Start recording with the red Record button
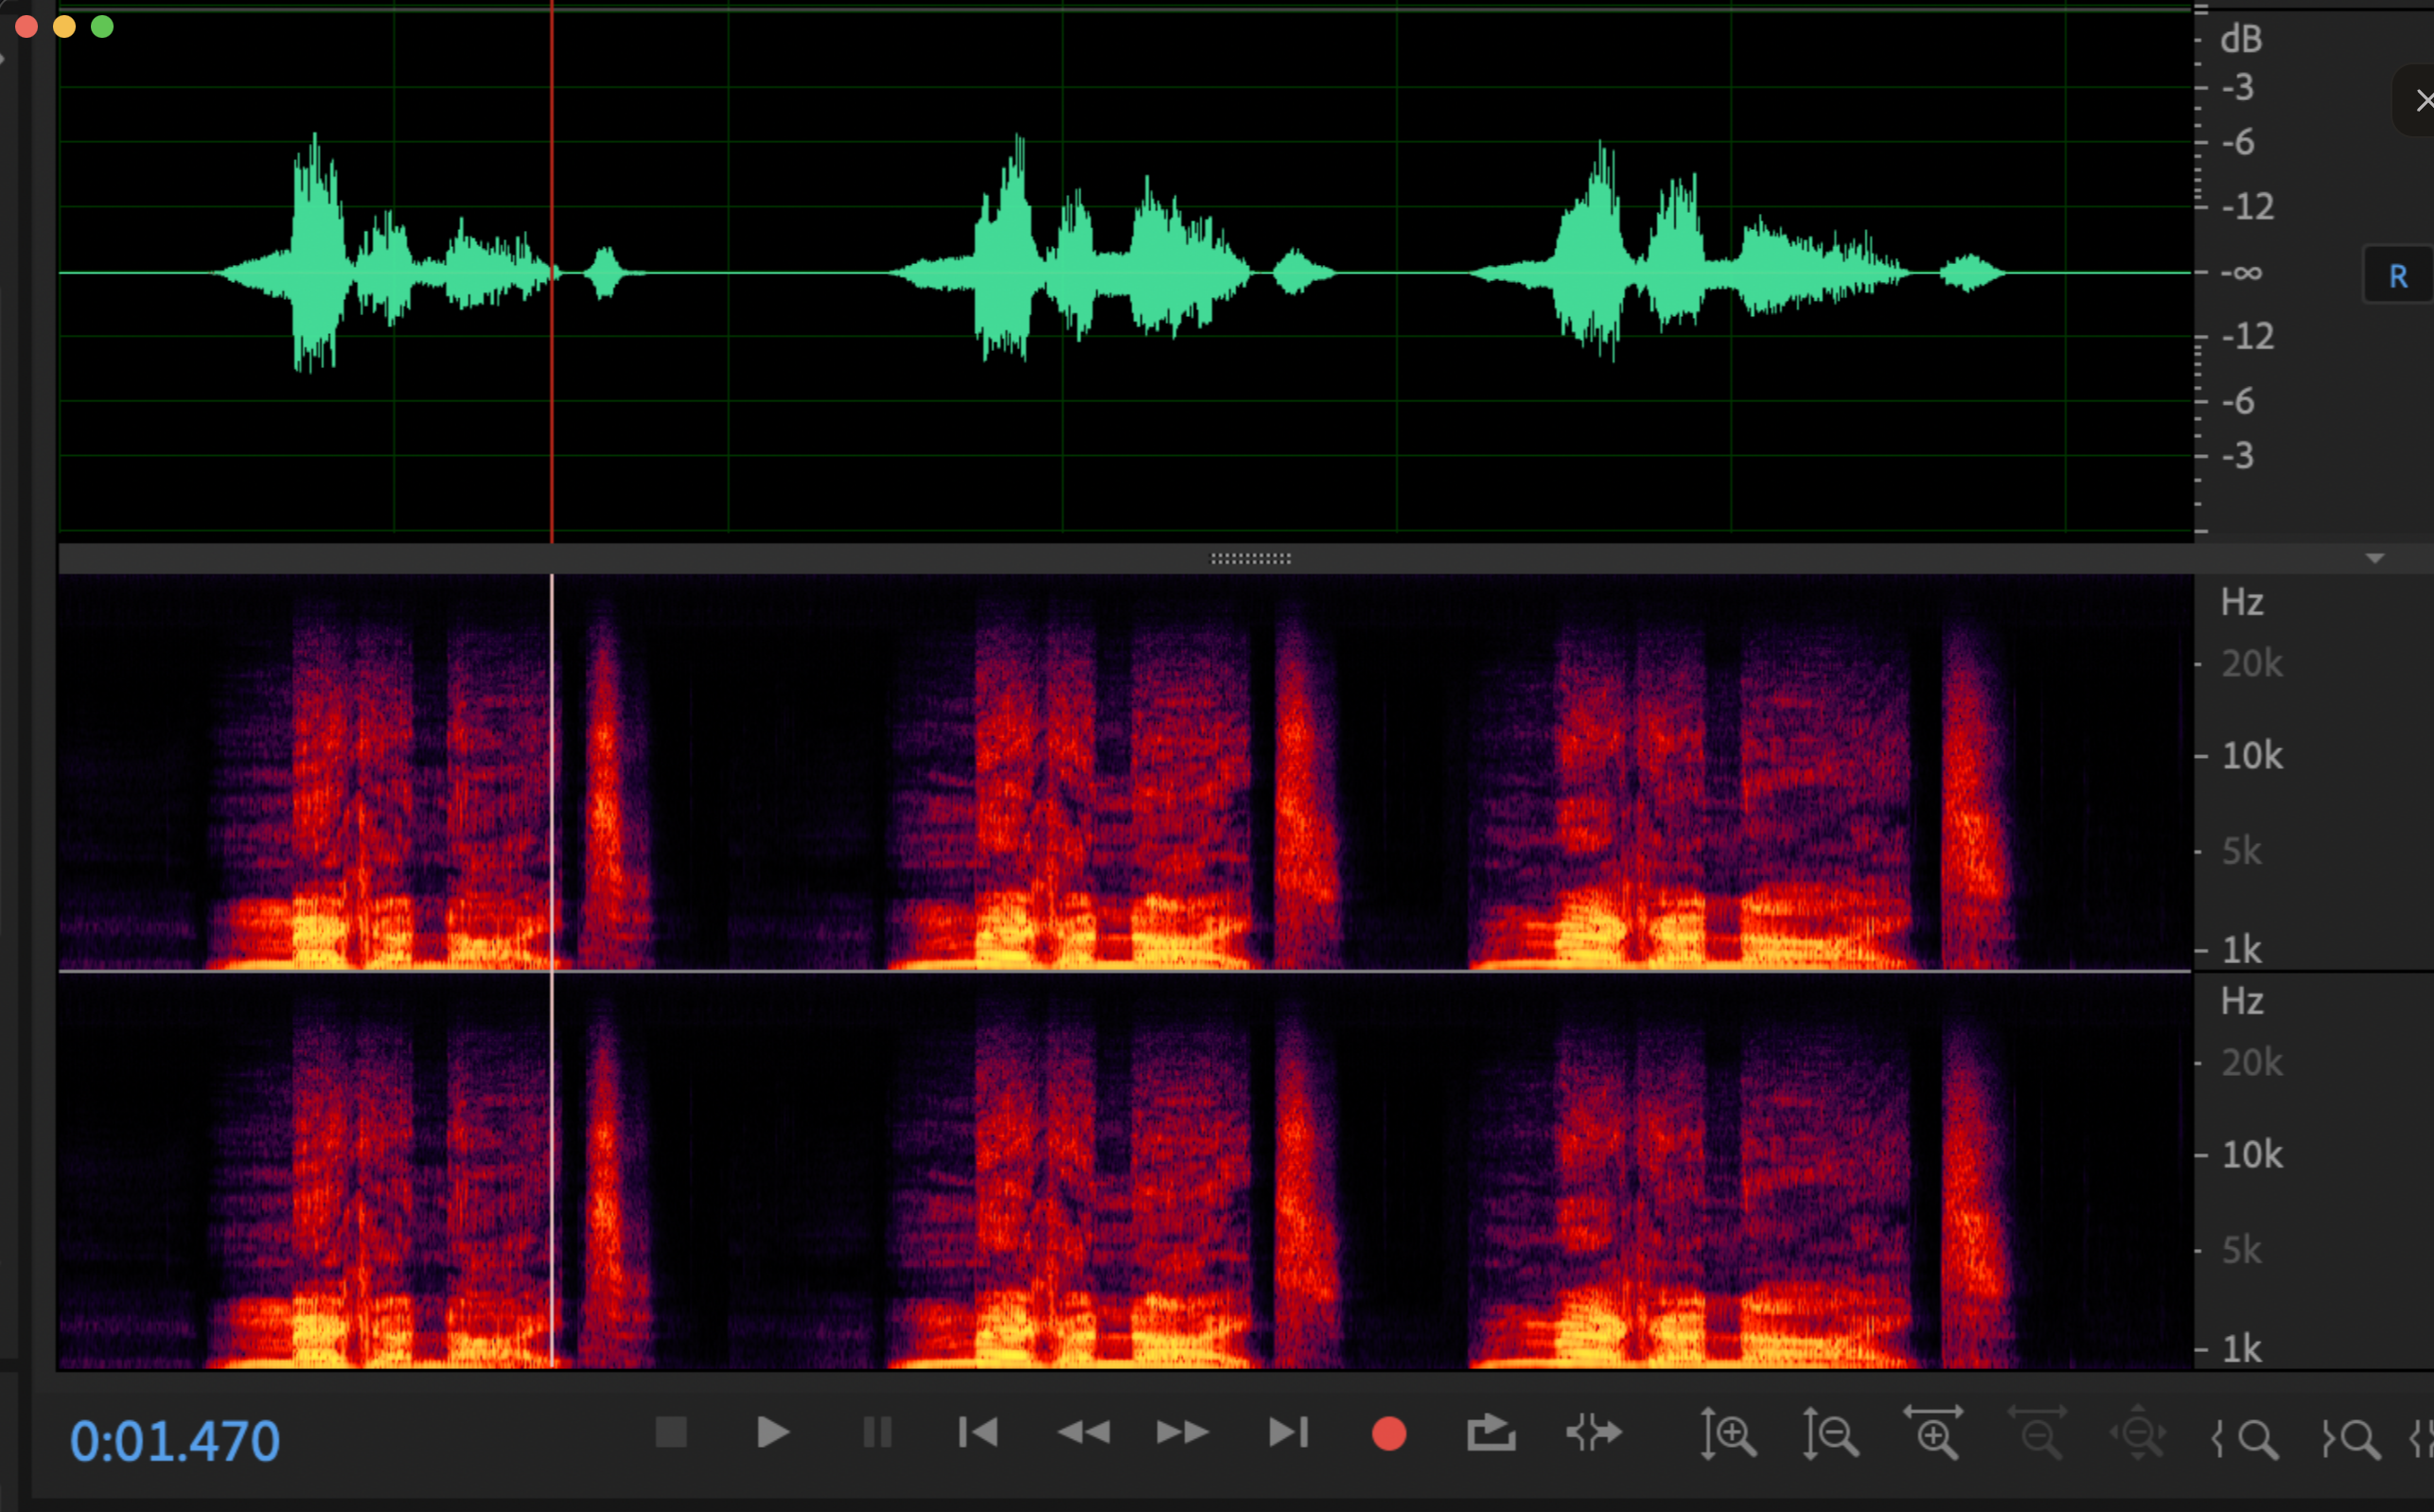 pos(1389,1433)
